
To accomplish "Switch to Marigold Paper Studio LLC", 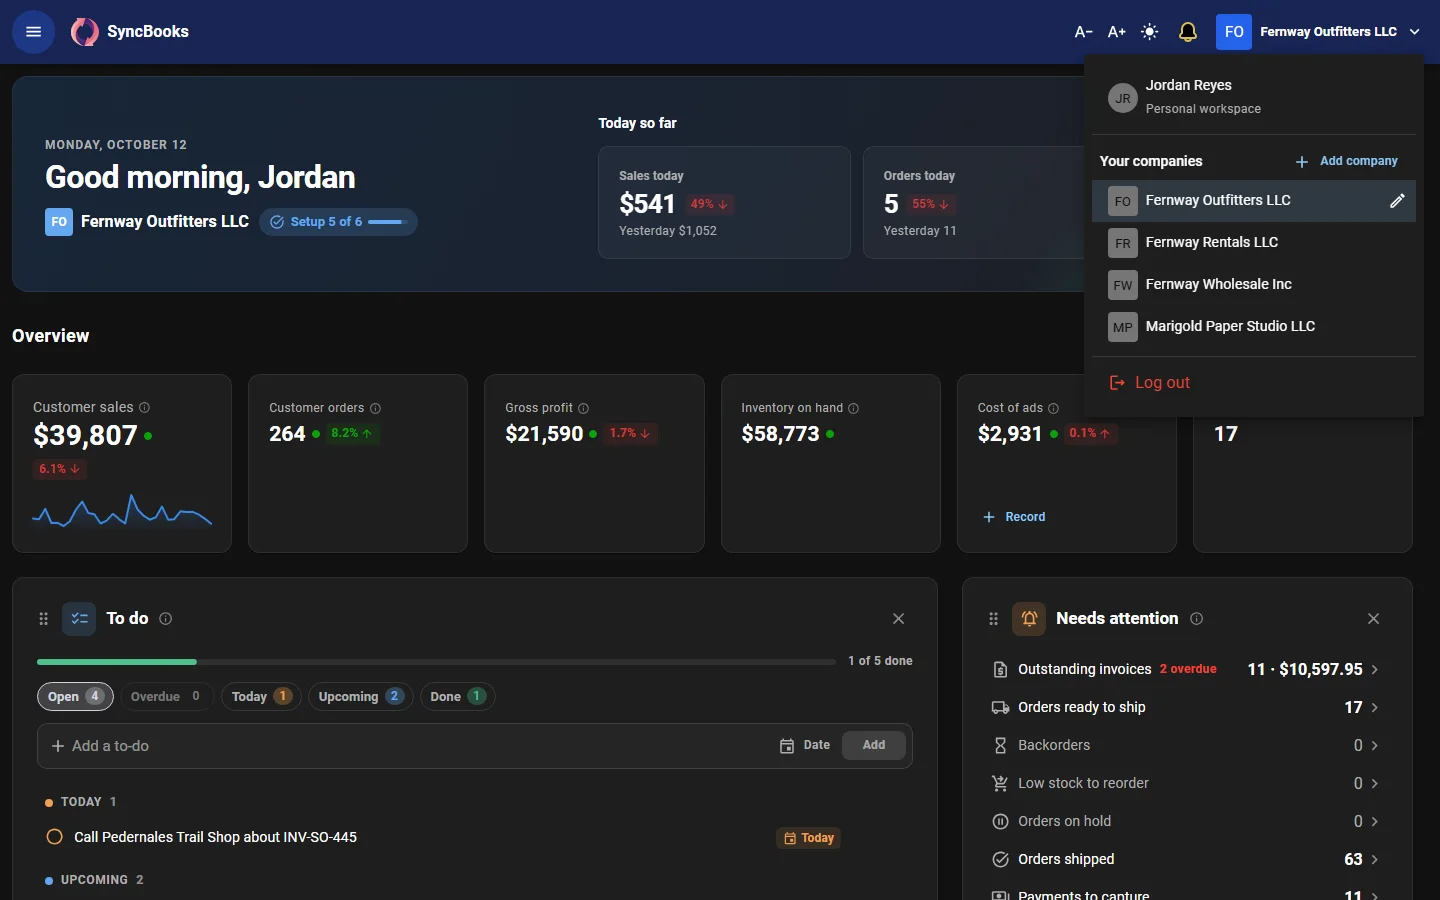I will (x=1254, y=327).
